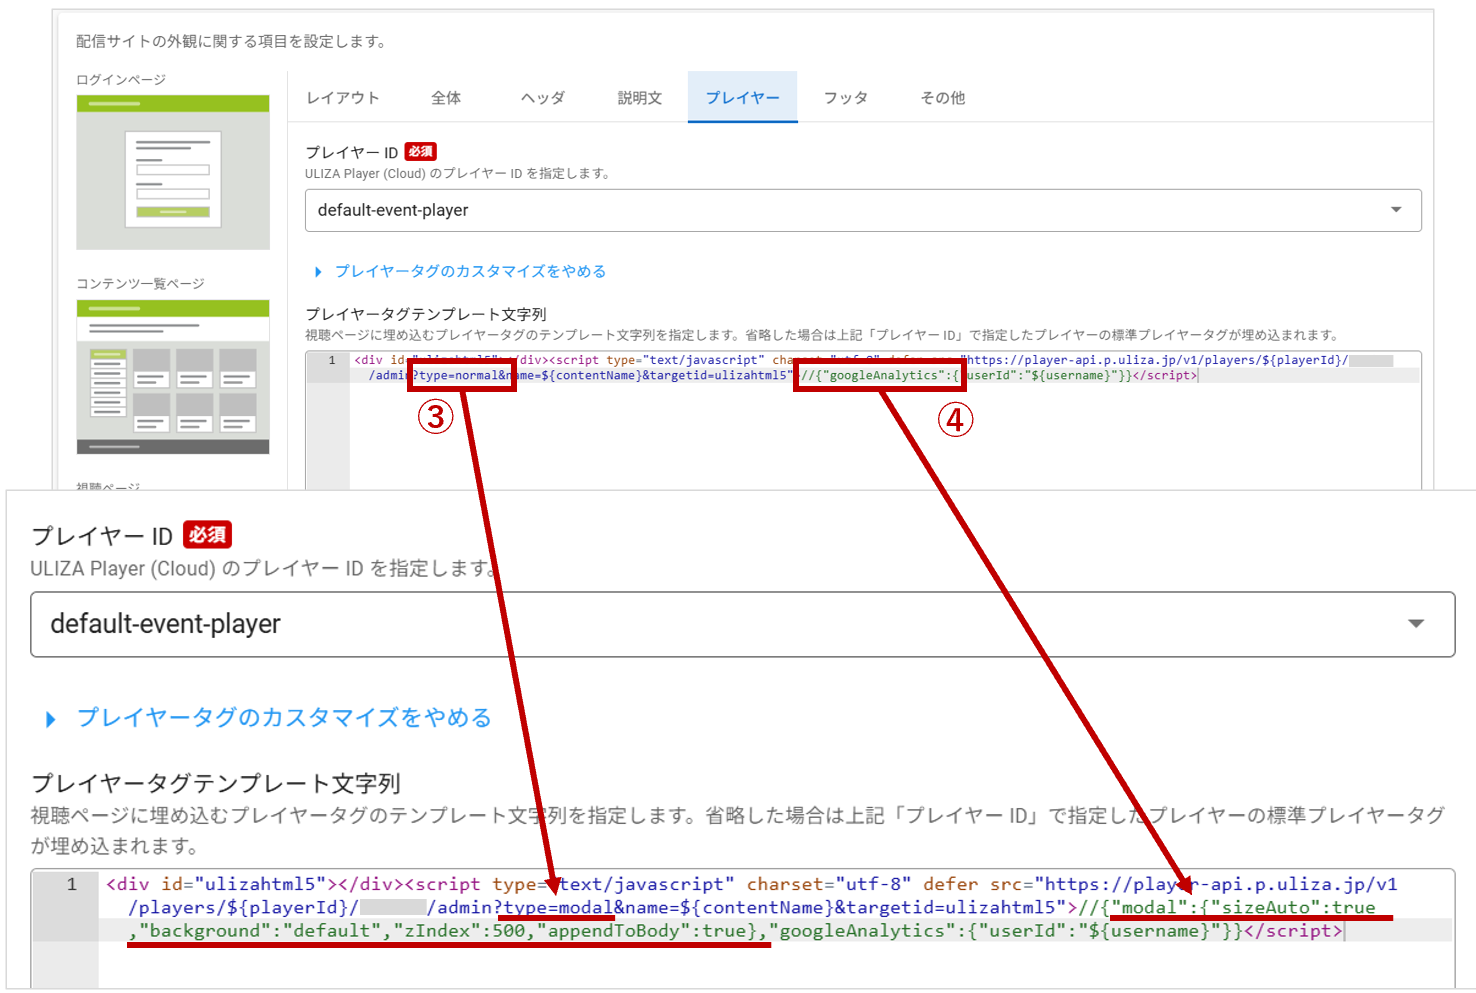The width and height of the screenshot is (1476, 993).
Task: Select the ヘッダ tab
Action: 543,98
